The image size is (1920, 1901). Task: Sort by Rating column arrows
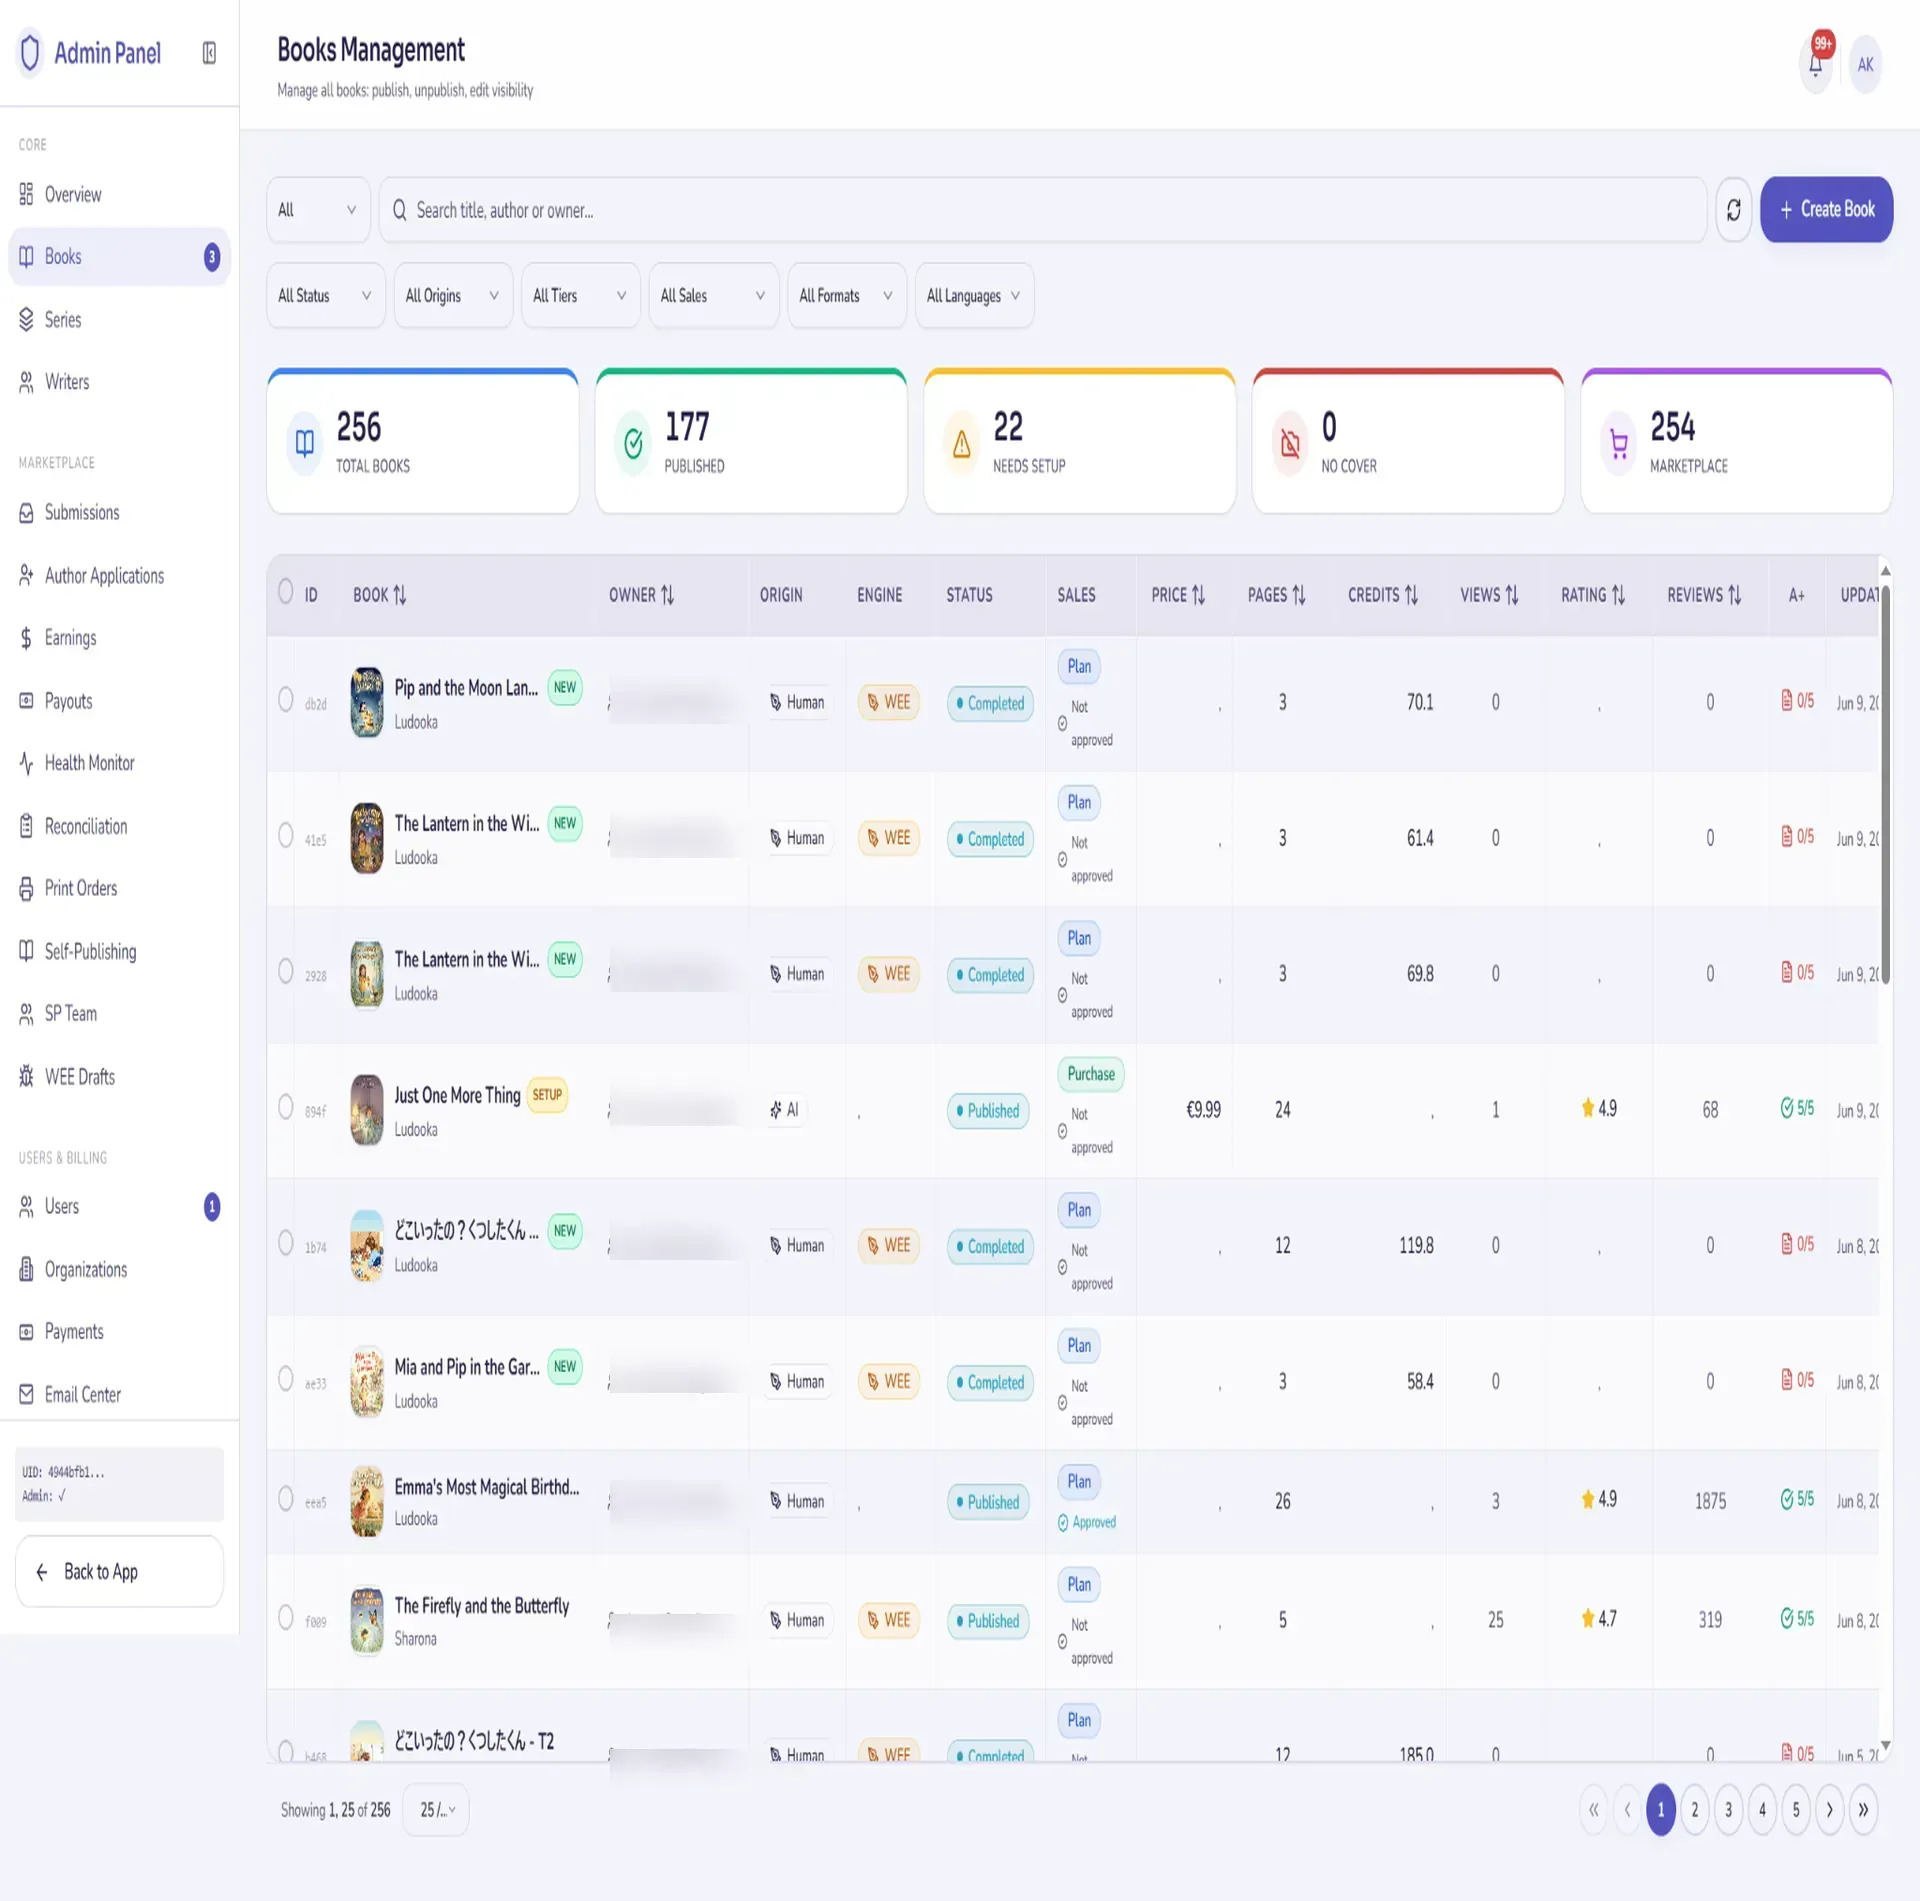point(1618,595)
